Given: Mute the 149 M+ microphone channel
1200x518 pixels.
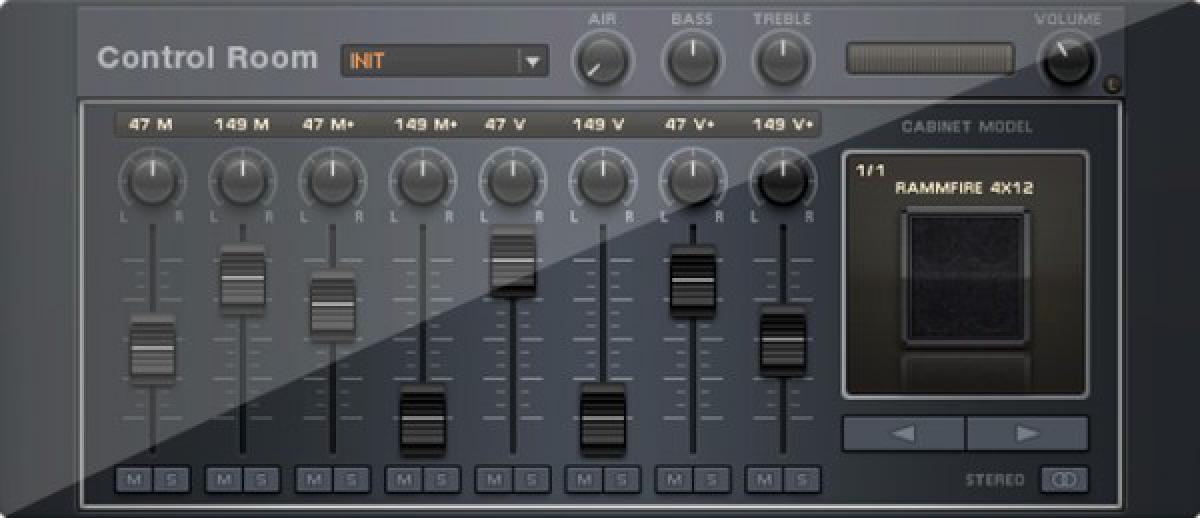Looking at the screenshot, I should [x=404, y=480].
